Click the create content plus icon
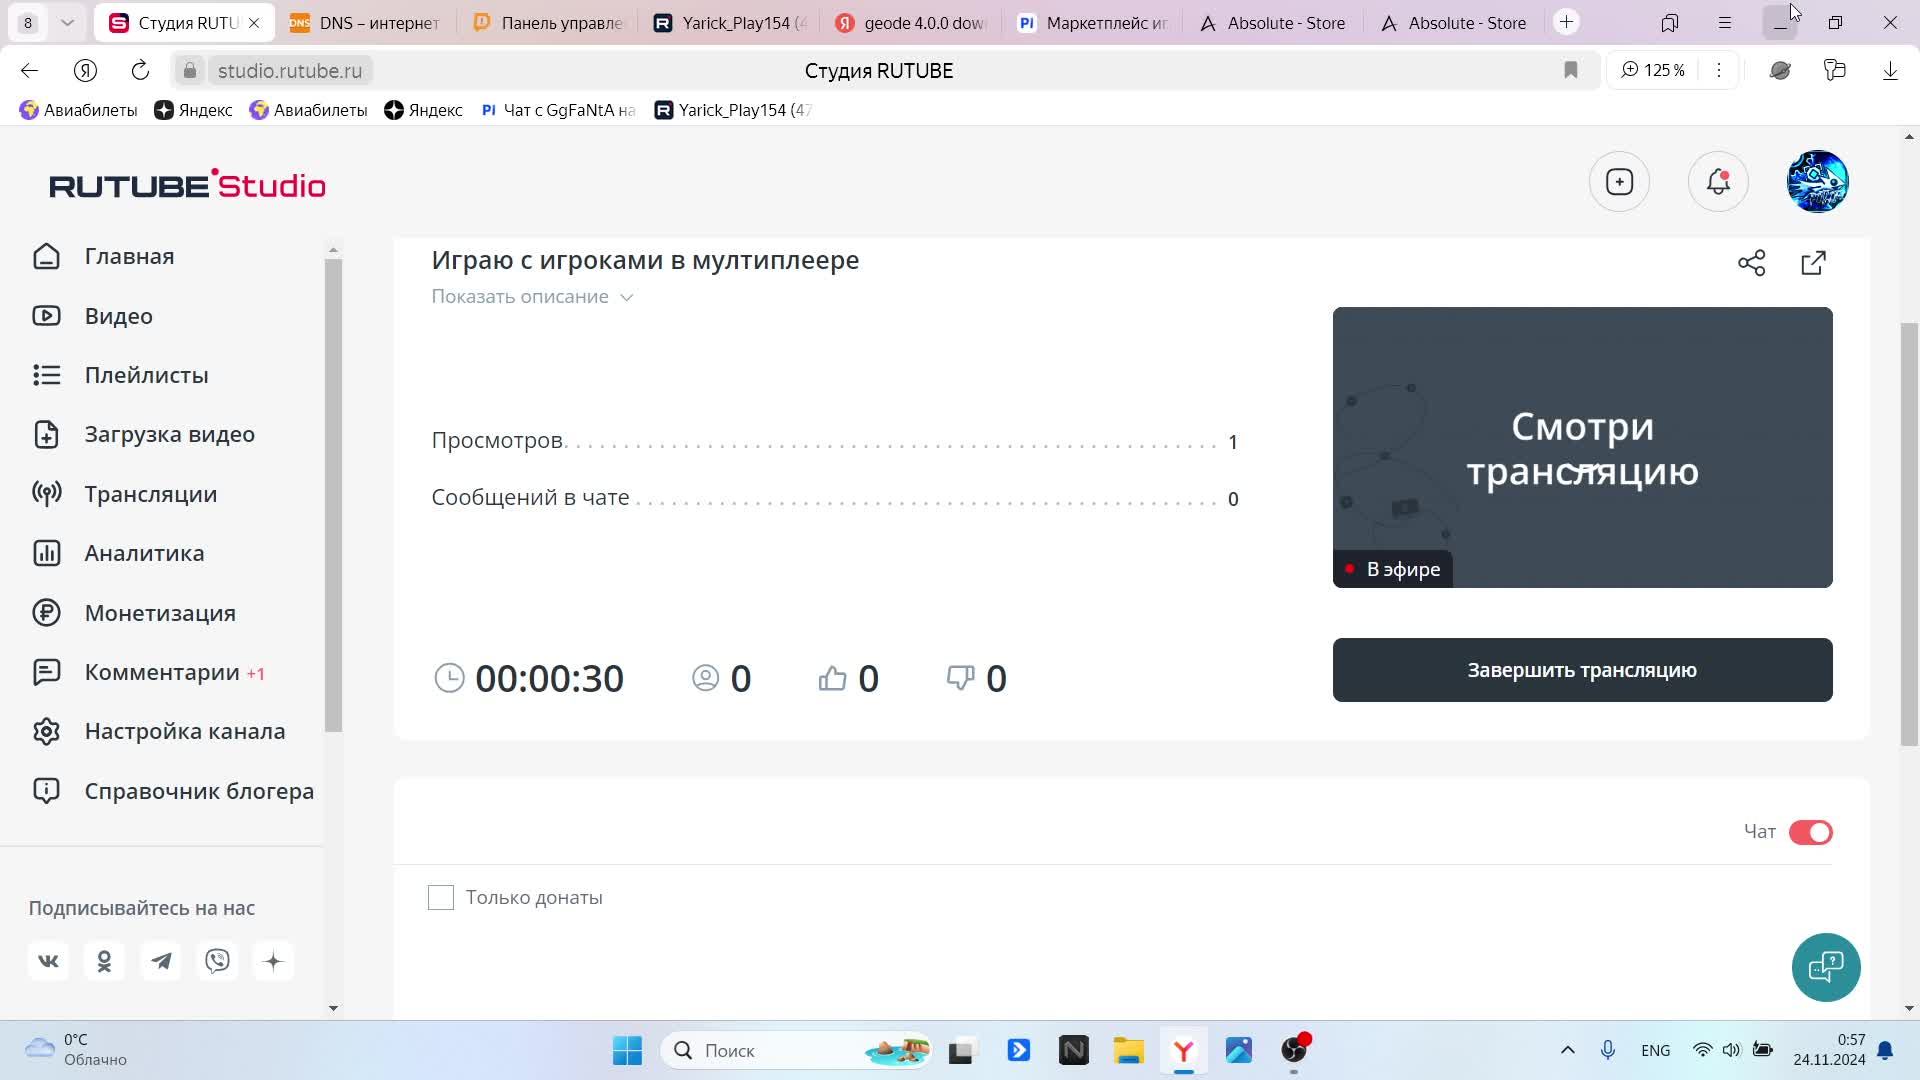This screenshot has width=1920, height=1080. click(1619, 182)
